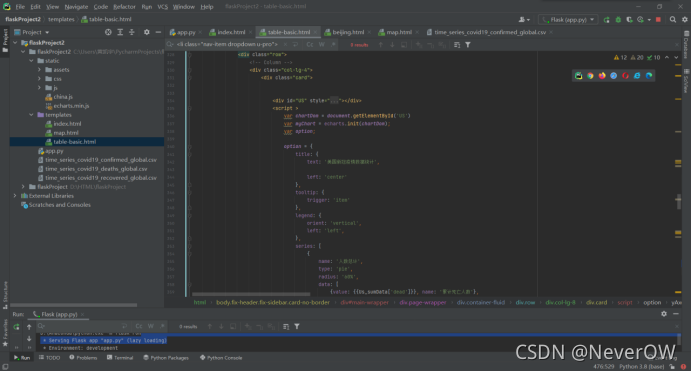Open Flask (app.py) run configuration dropdown

pos(568,20)
